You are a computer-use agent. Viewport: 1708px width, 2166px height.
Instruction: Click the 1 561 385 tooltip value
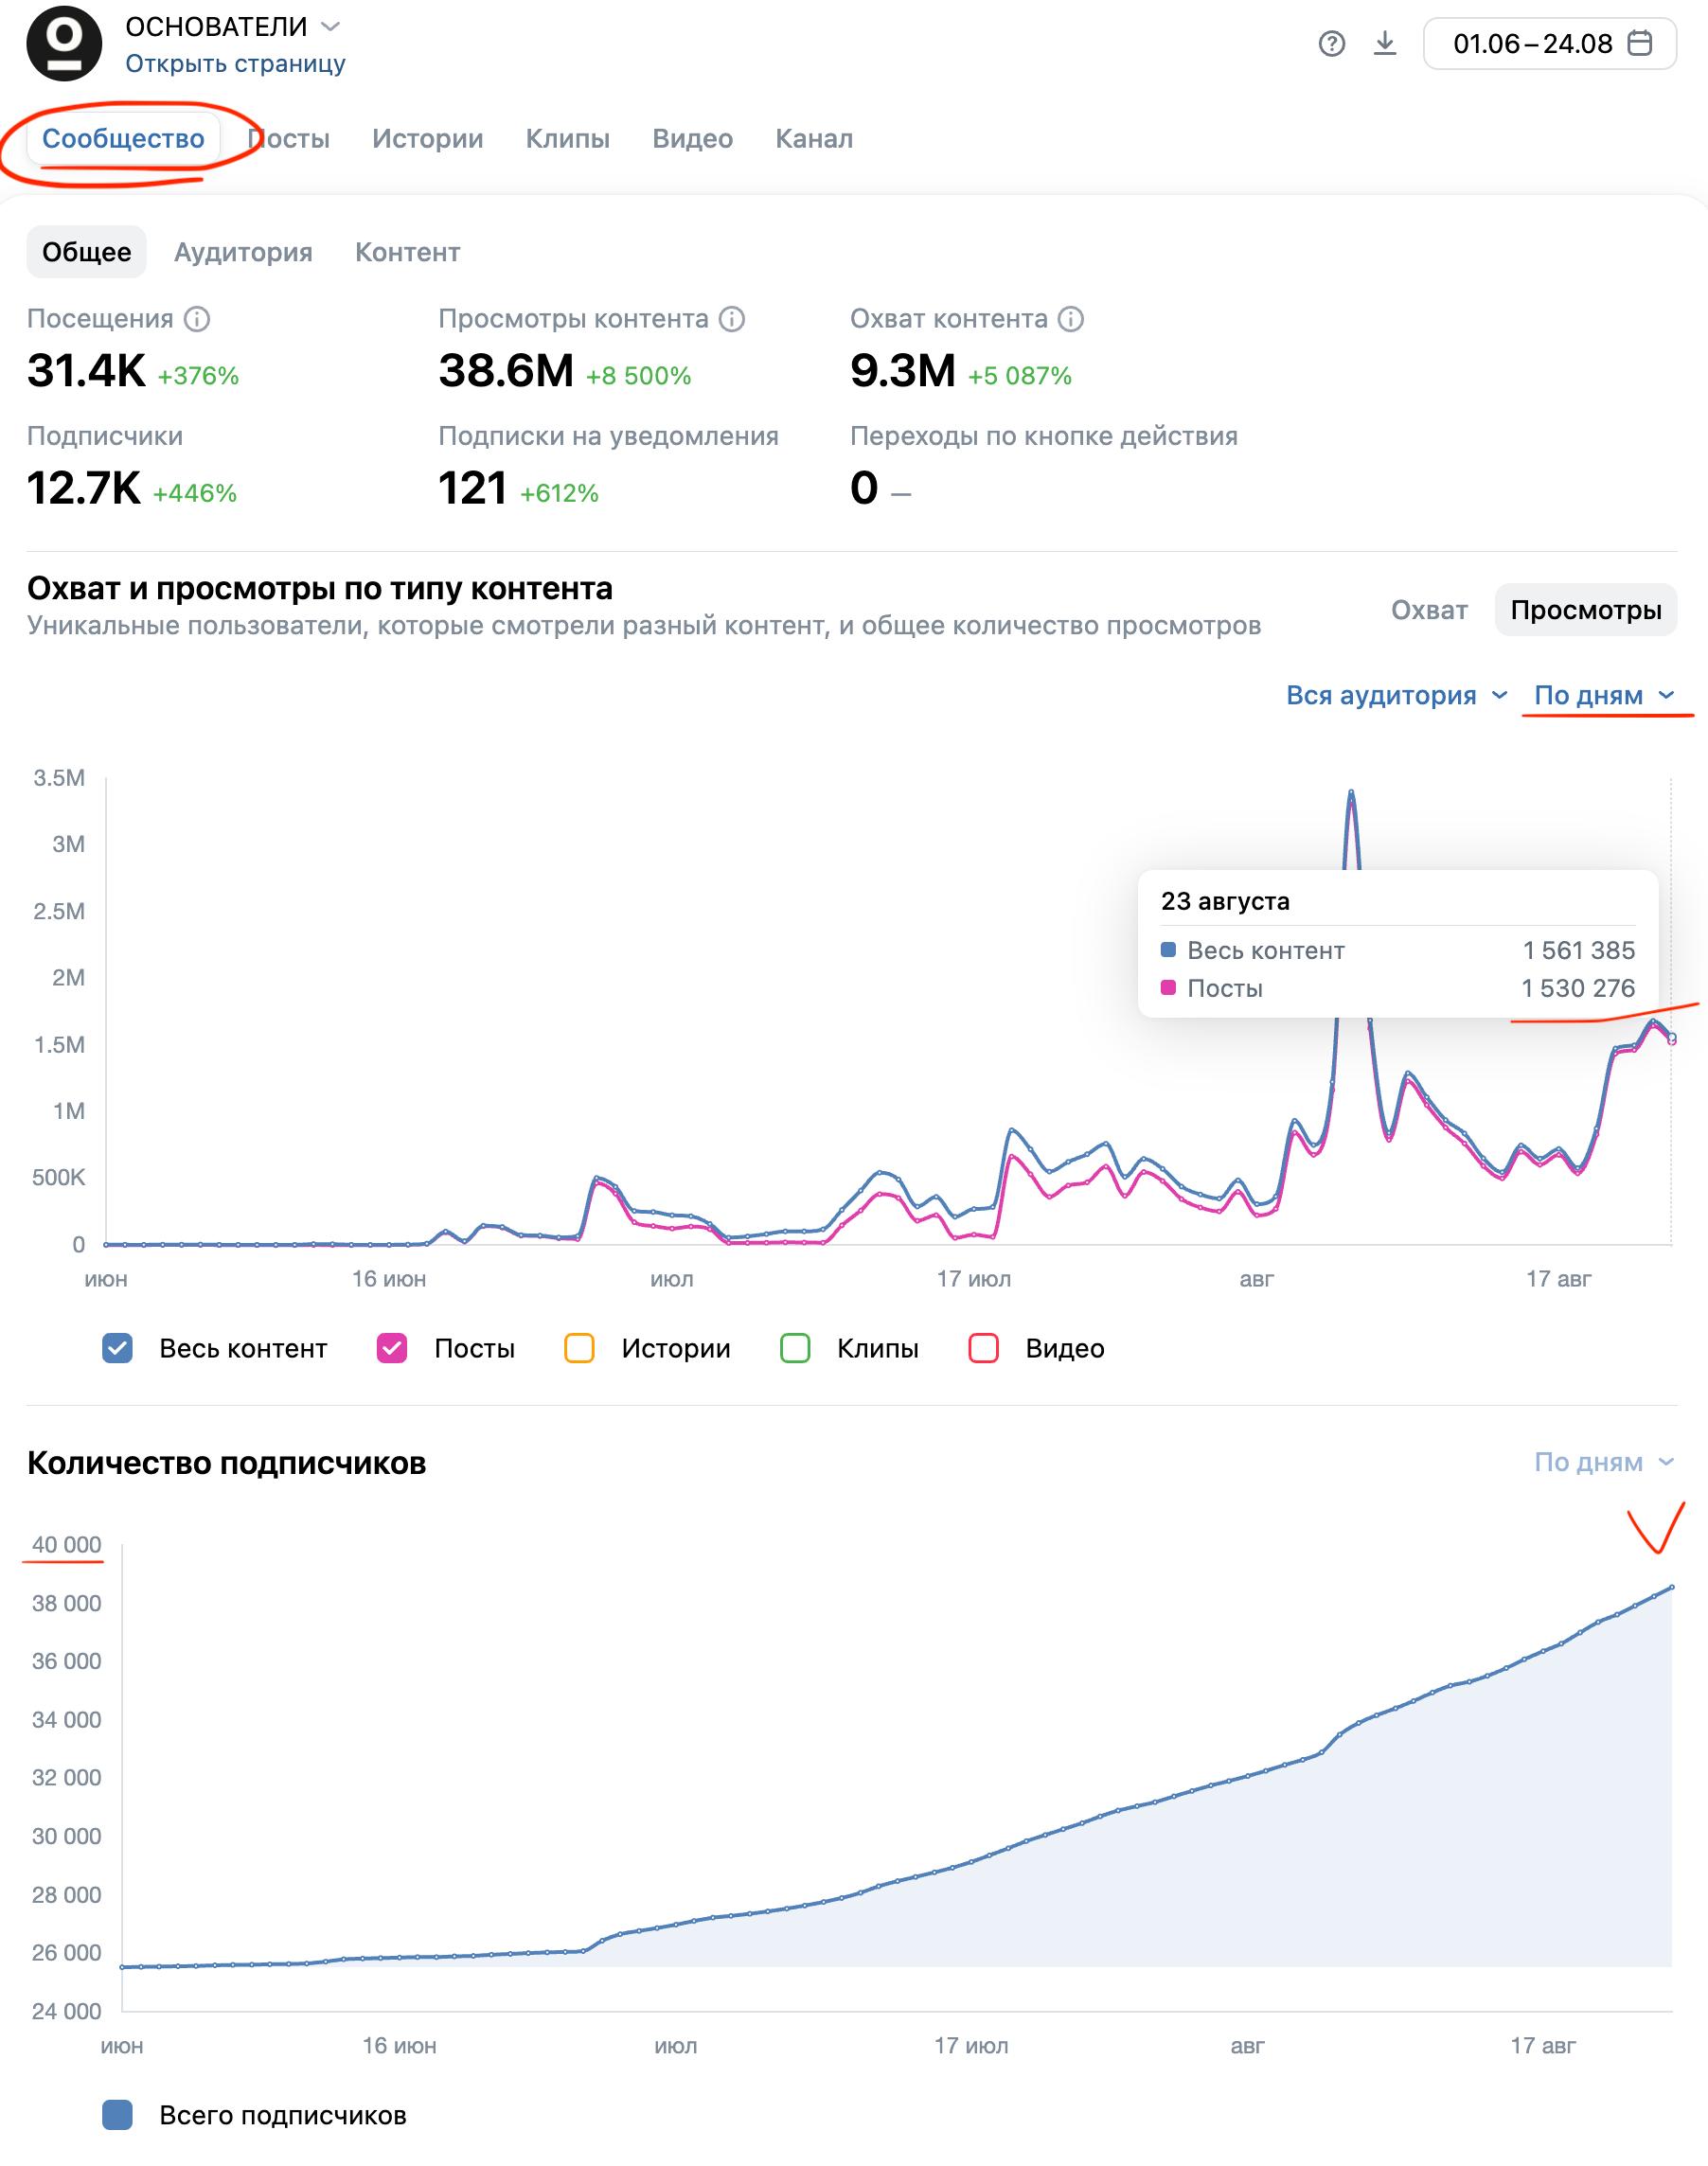[x=1579, y=950]
